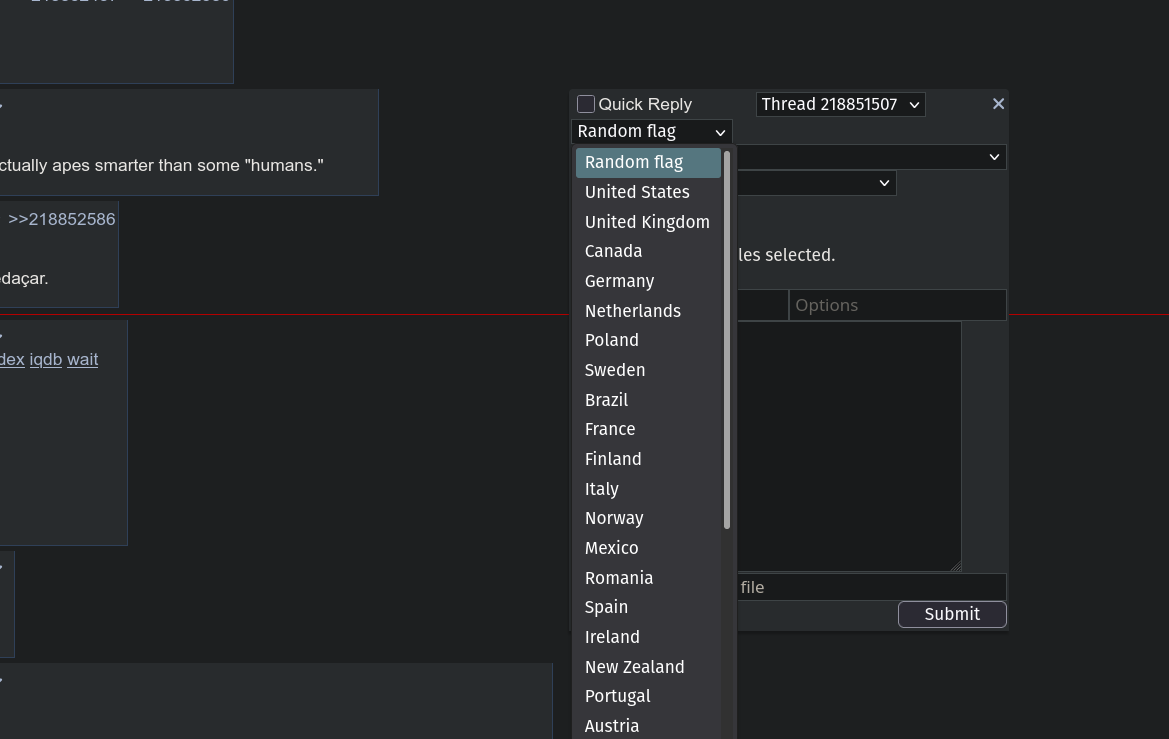Open the shorter dropdown above files selected
Viewport: 1169px width, 739px height.
pos(816,183)
